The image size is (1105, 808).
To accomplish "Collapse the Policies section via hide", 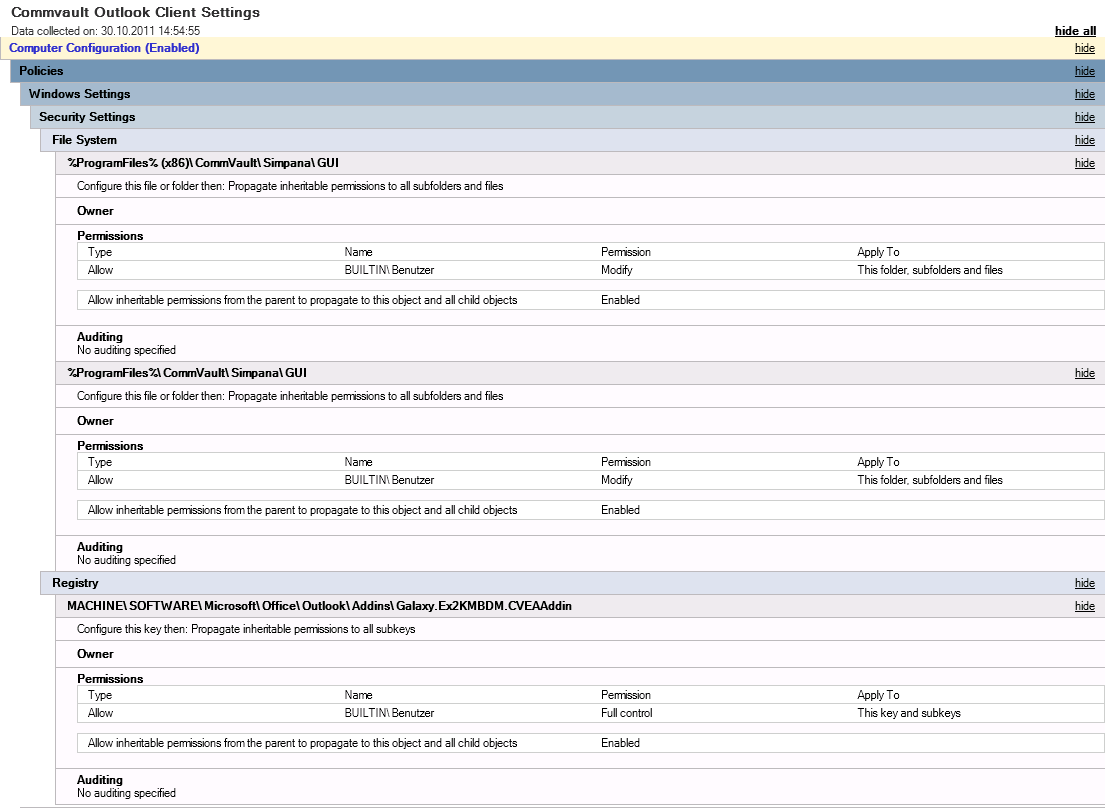I will click(1085, 71).
